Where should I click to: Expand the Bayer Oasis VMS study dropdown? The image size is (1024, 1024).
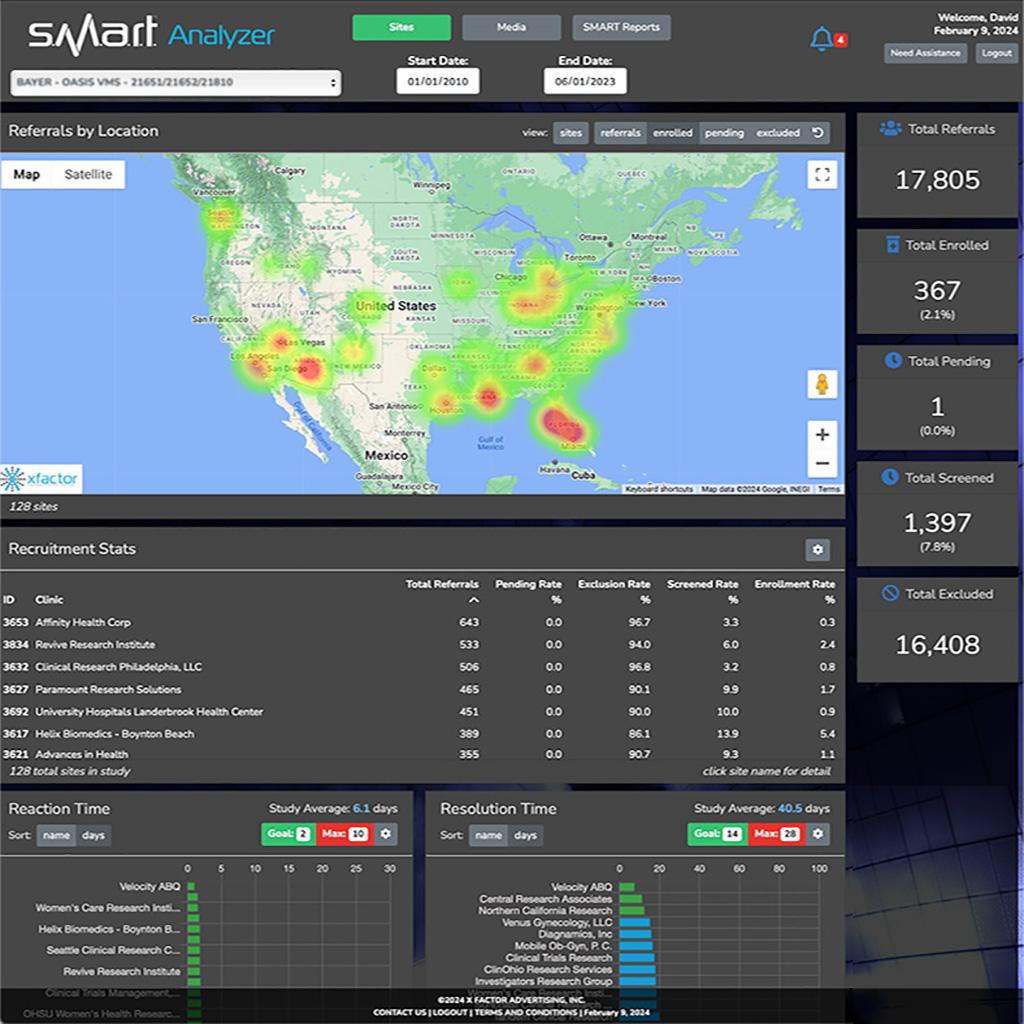(175, 82)
